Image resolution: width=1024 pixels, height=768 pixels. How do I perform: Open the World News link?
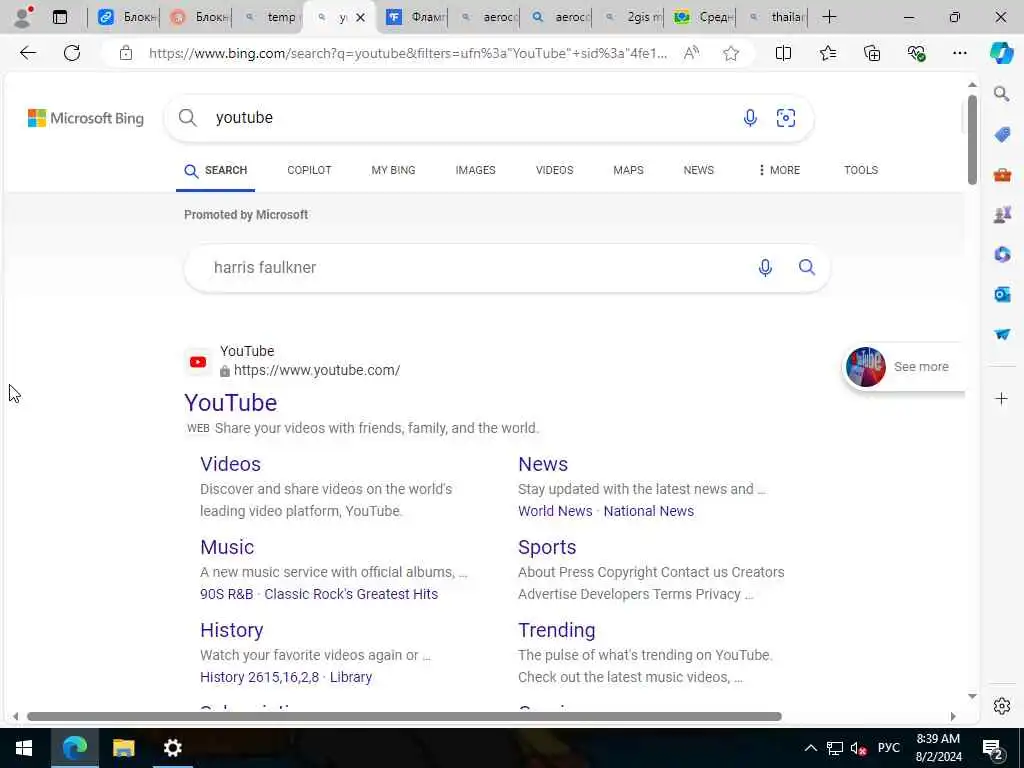[555, 511]
